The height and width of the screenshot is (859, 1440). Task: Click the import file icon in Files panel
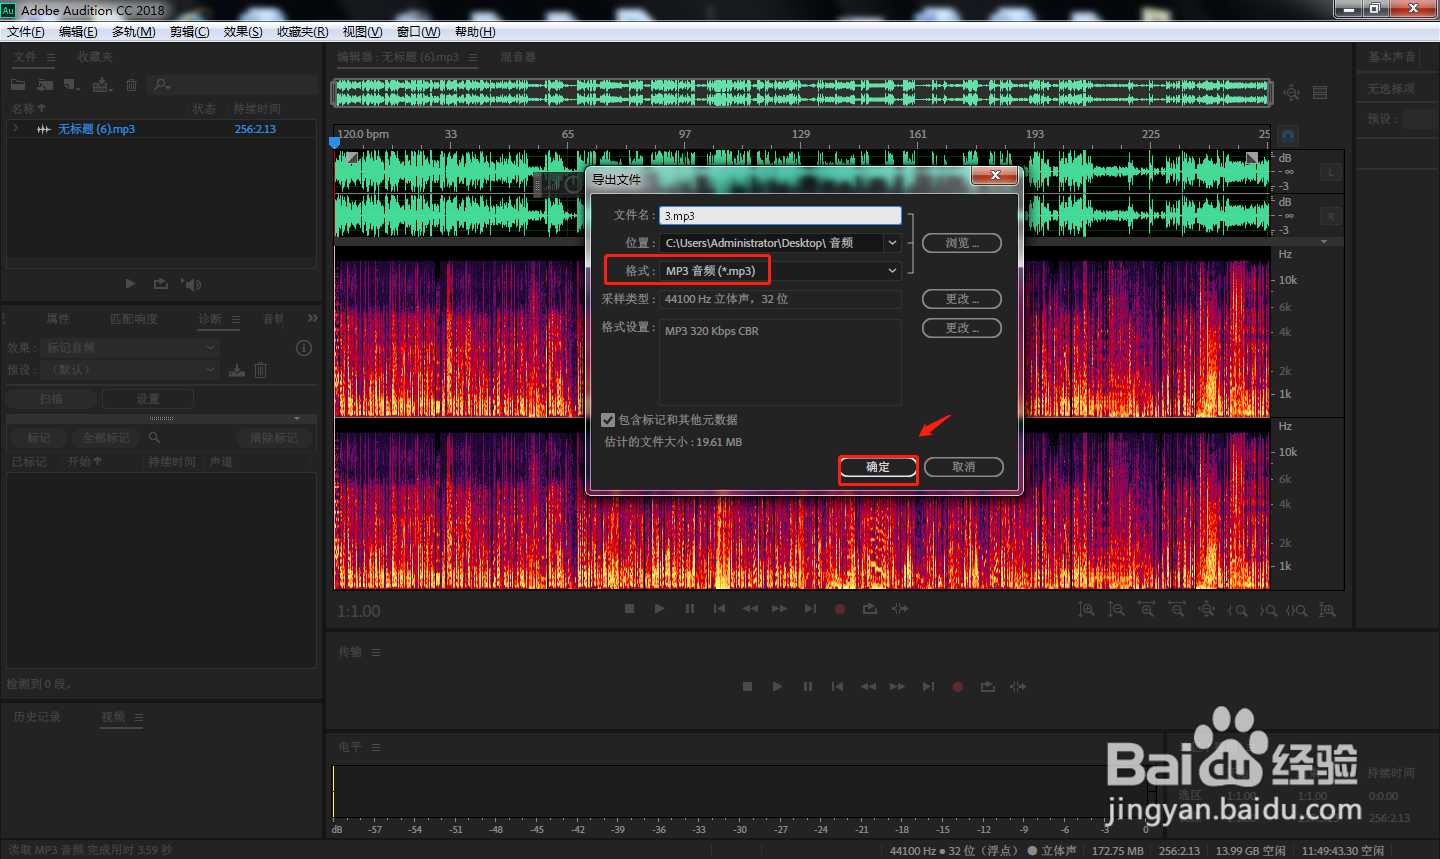pyautogui.click(x=45, y=85)
